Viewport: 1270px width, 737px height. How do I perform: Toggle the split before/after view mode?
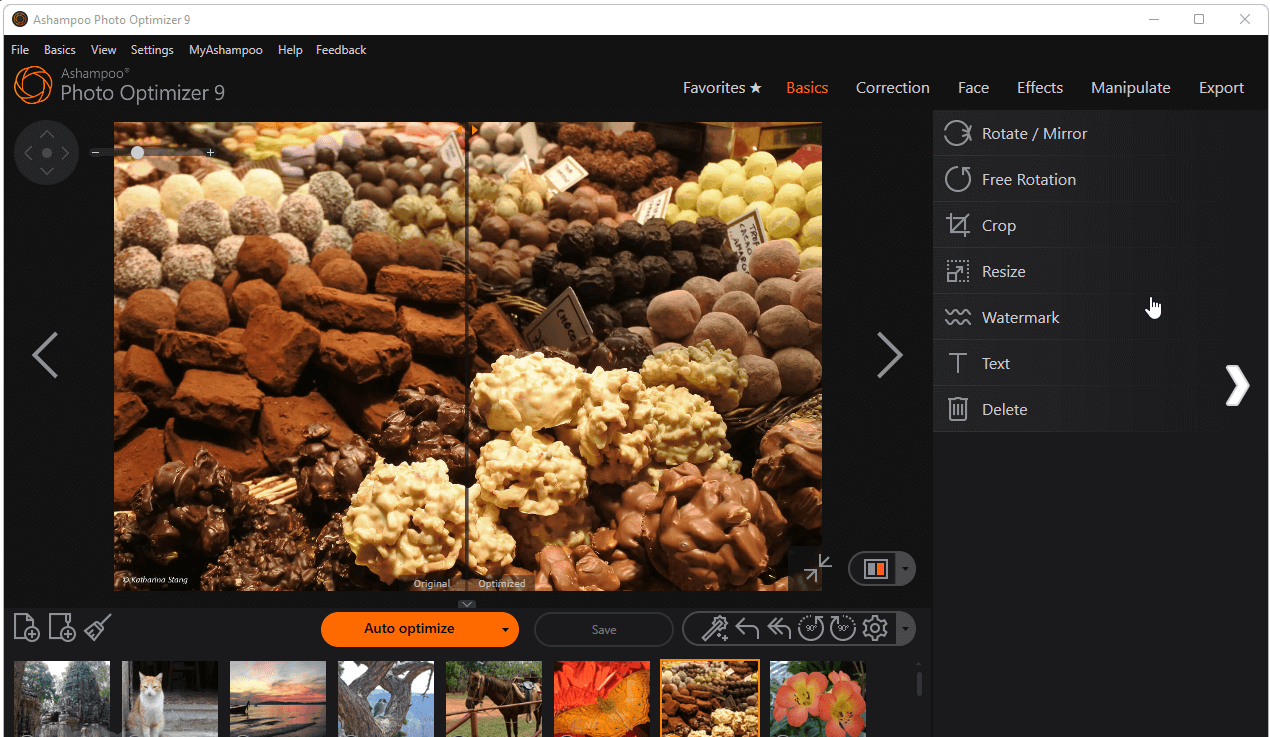[875, 569]
